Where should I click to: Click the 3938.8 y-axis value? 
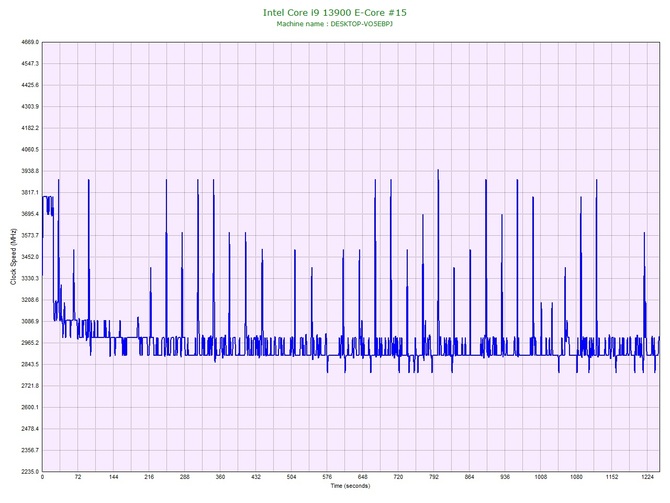coord(30,171)
